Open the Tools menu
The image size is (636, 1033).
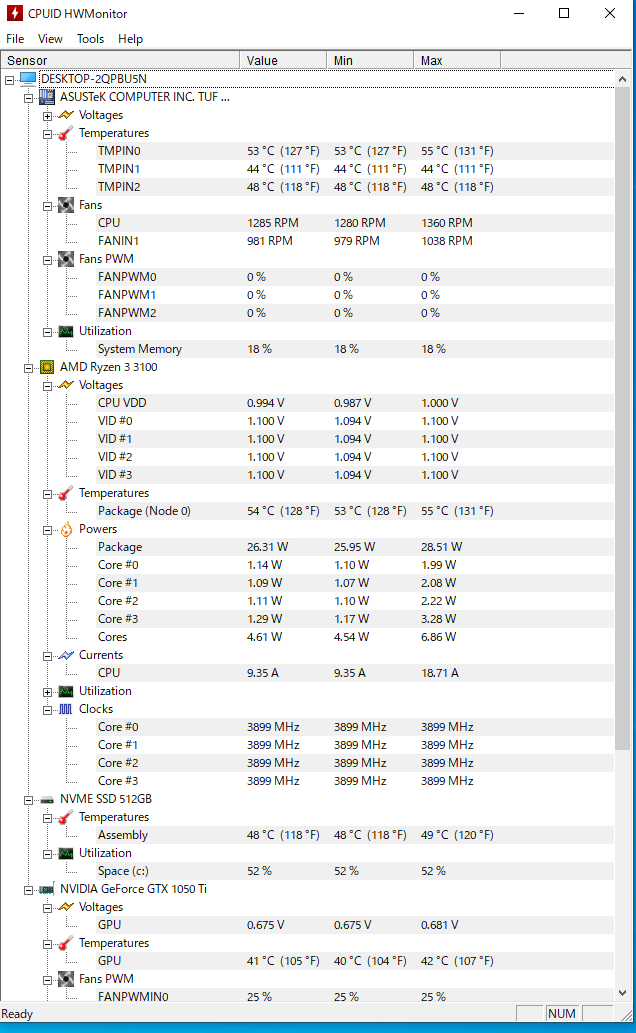[90, 39]
